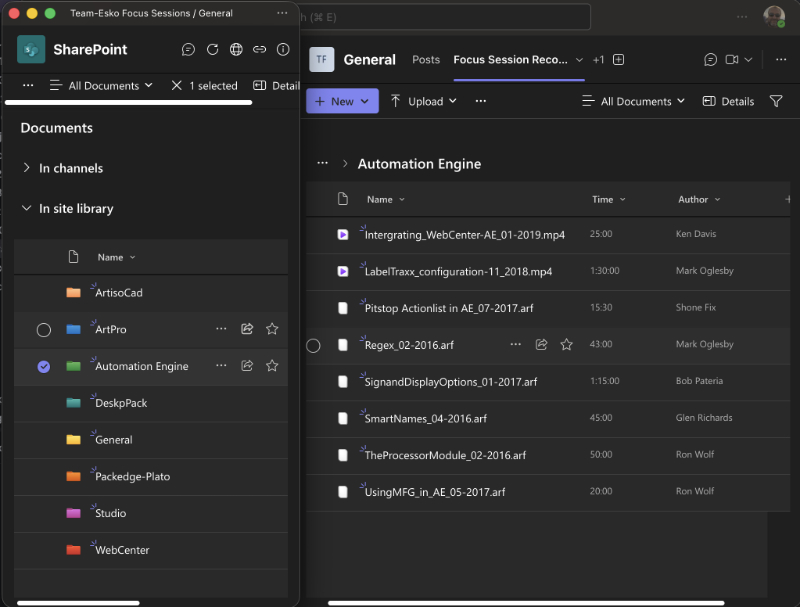Screen dimensions: 800x607
Task: Select Regex_02-2016.arf row circle
Action: 313,346
